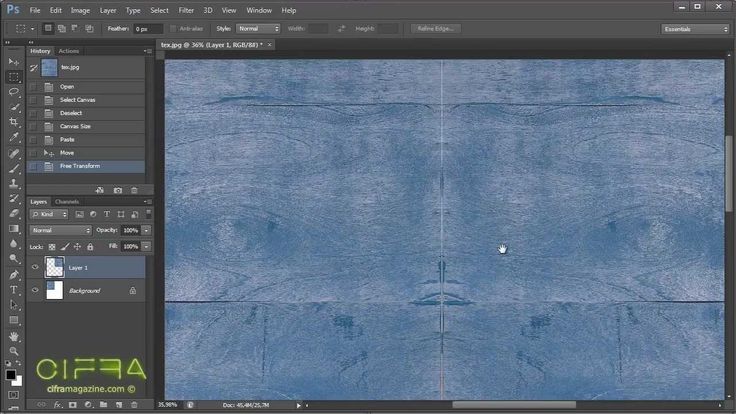Hide Layer 1 using eye icon
This screenshot has height=414, width=736.
tap(36, 267)
